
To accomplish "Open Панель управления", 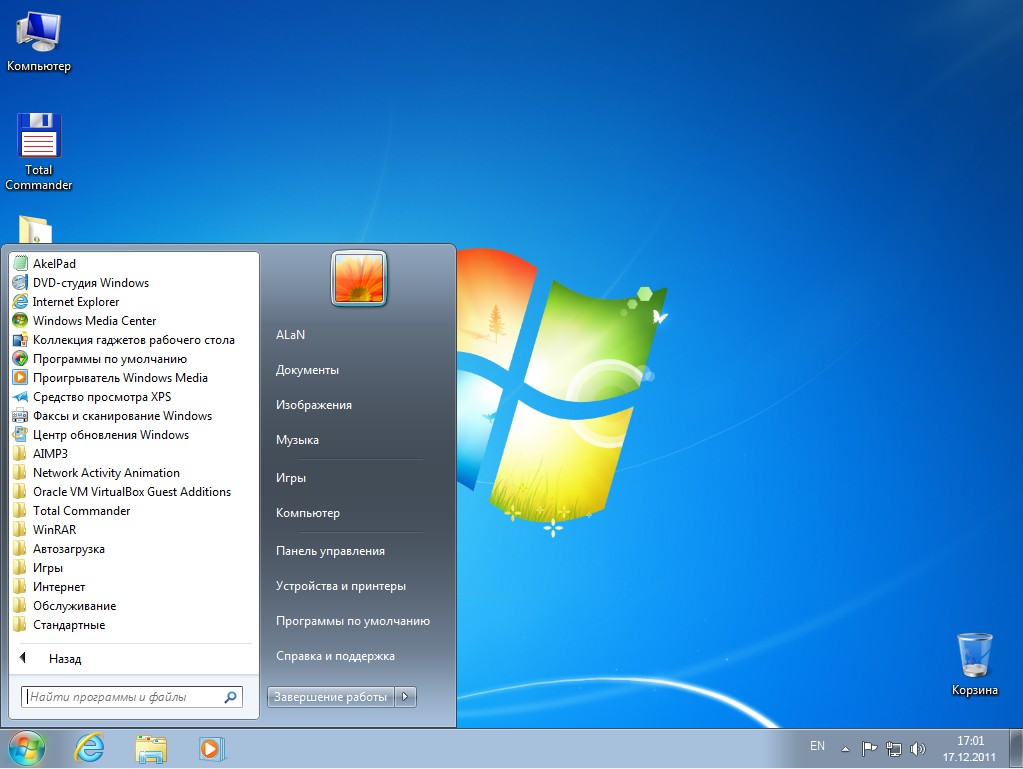I will 330,551.
